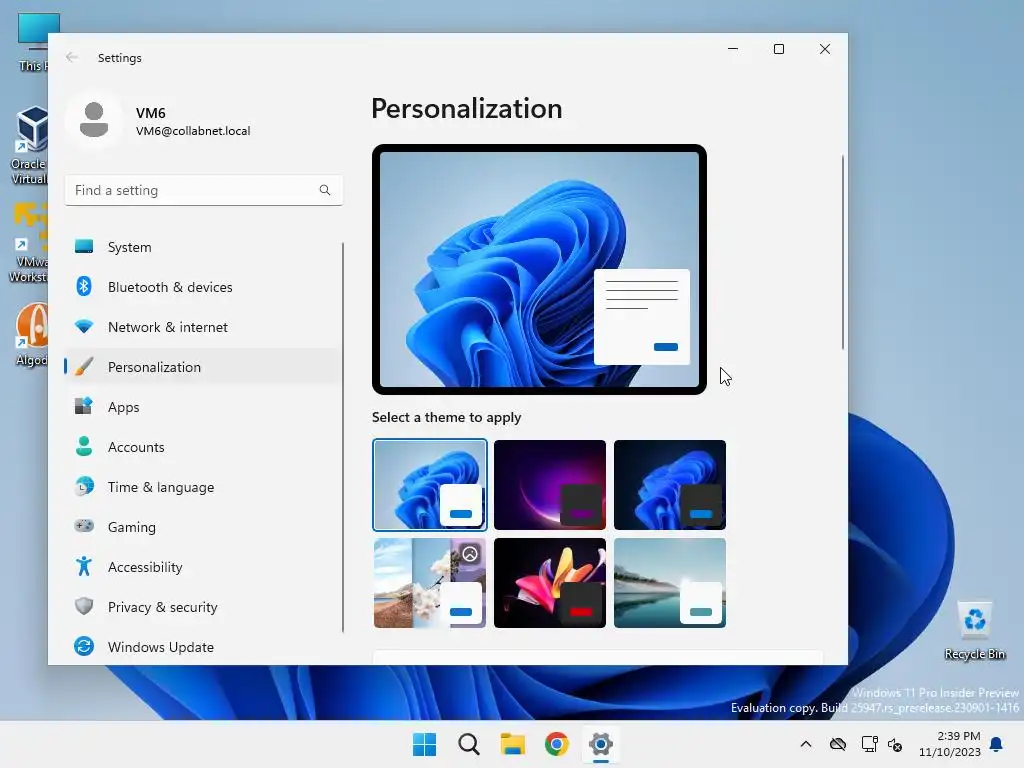
Task: Click the Privacy shield icon
Action: pyautogui.click(x=84, y=606)
